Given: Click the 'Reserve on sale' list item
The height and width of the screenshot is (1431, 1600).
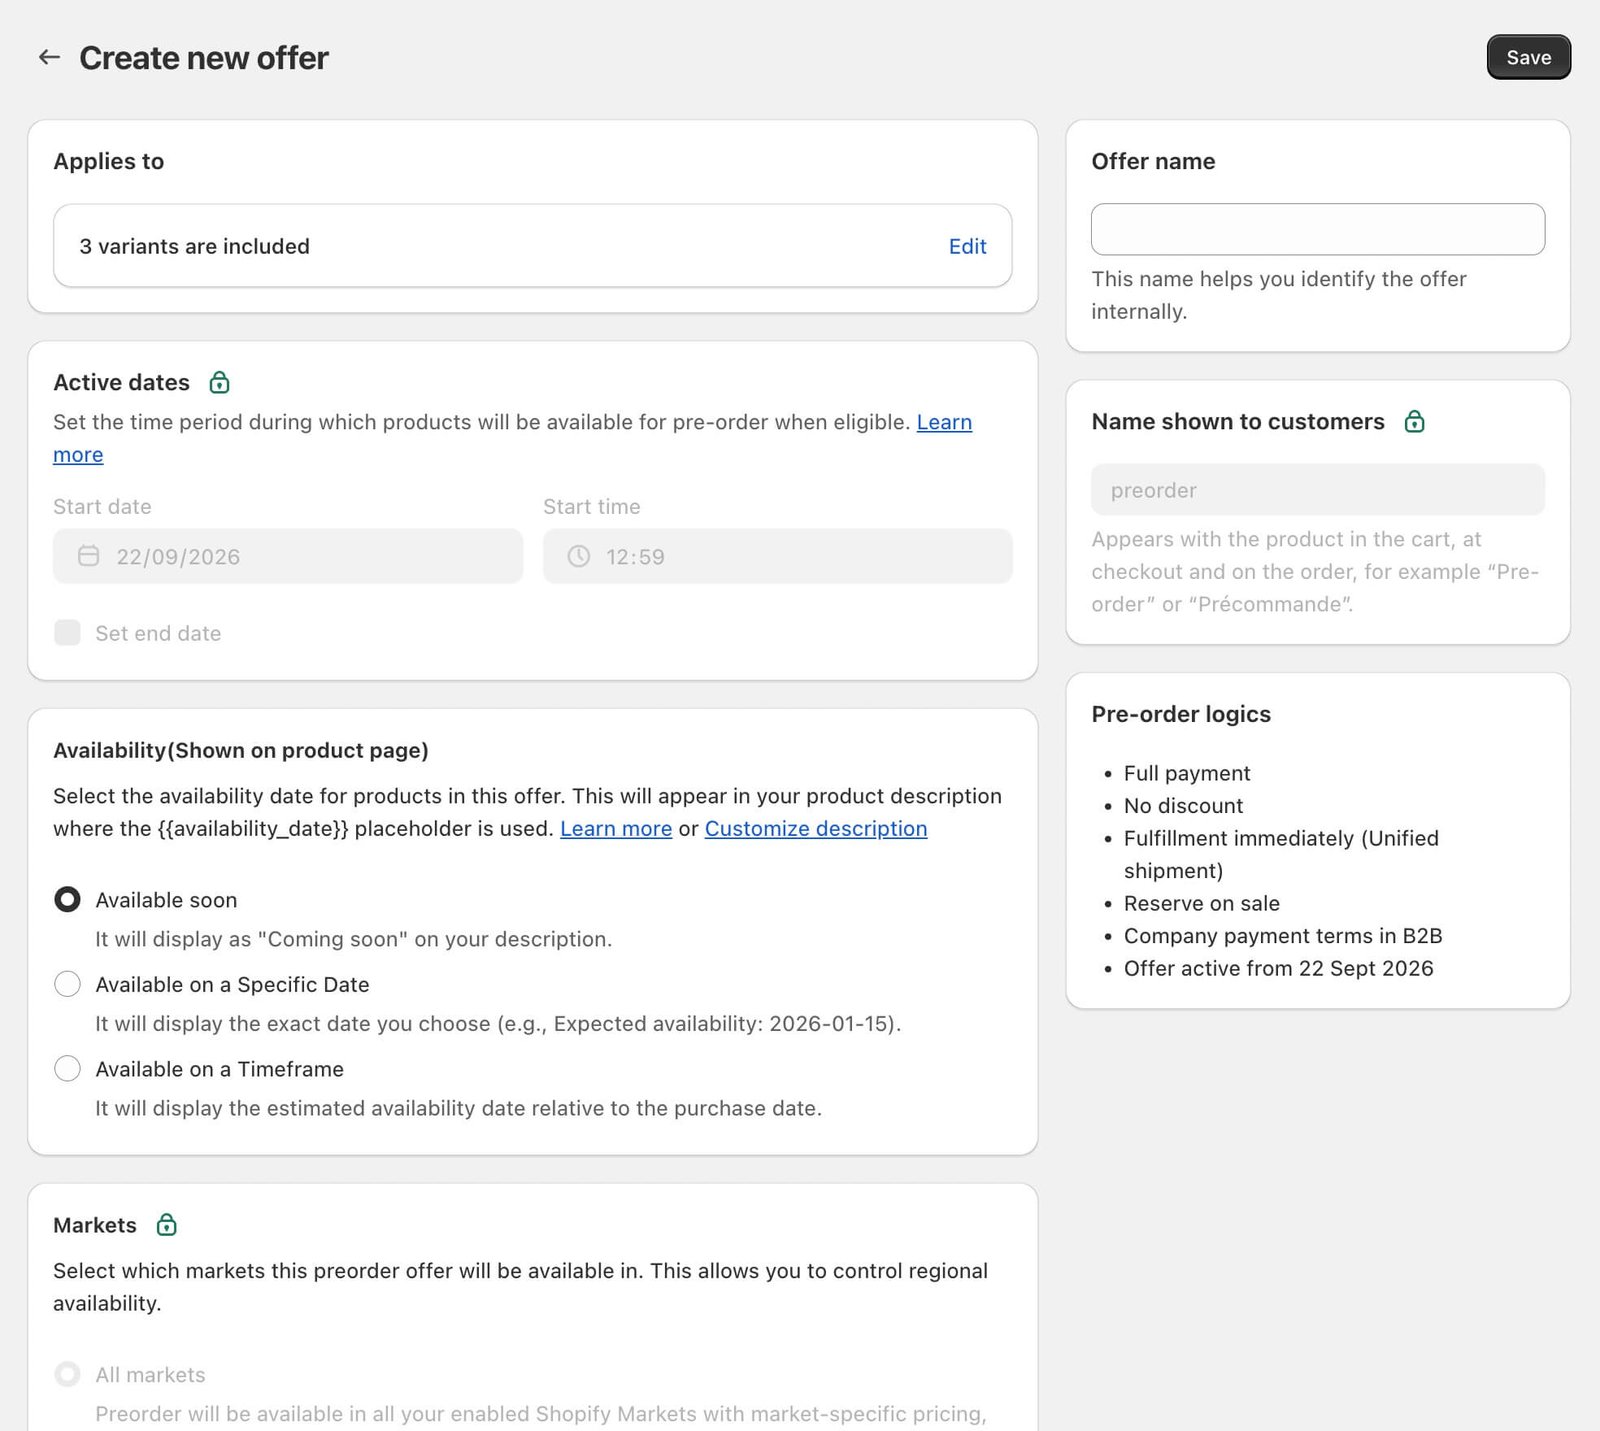Looking at the screenshot, I should click(x=1201, y=903).
